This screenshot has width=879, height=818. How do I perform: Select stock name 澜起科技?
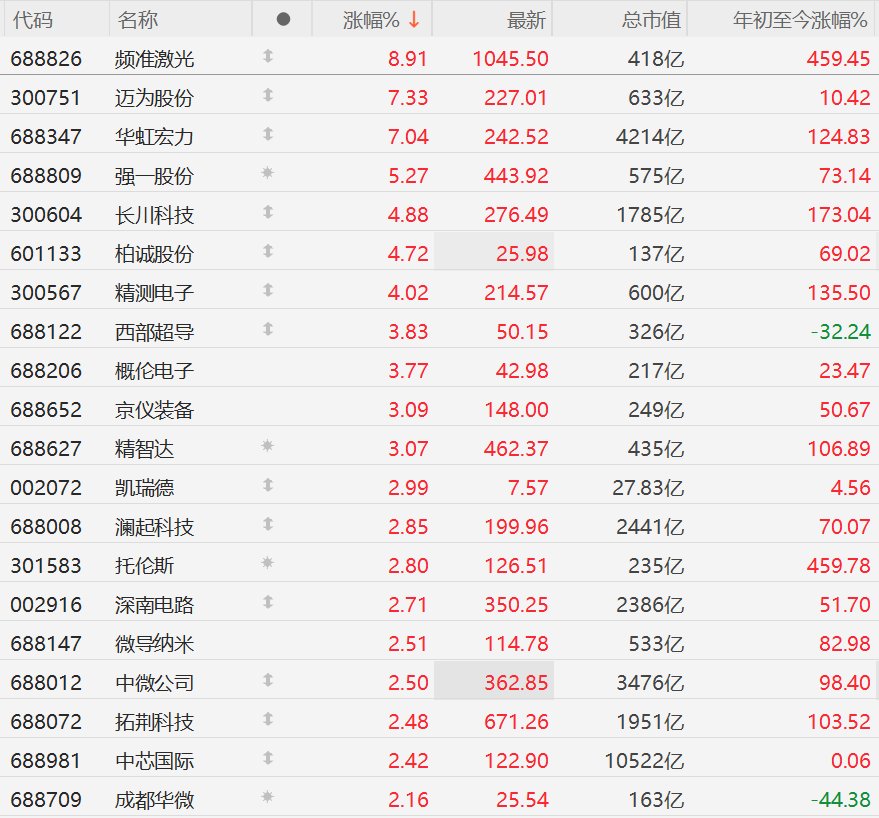pos(155,527)
